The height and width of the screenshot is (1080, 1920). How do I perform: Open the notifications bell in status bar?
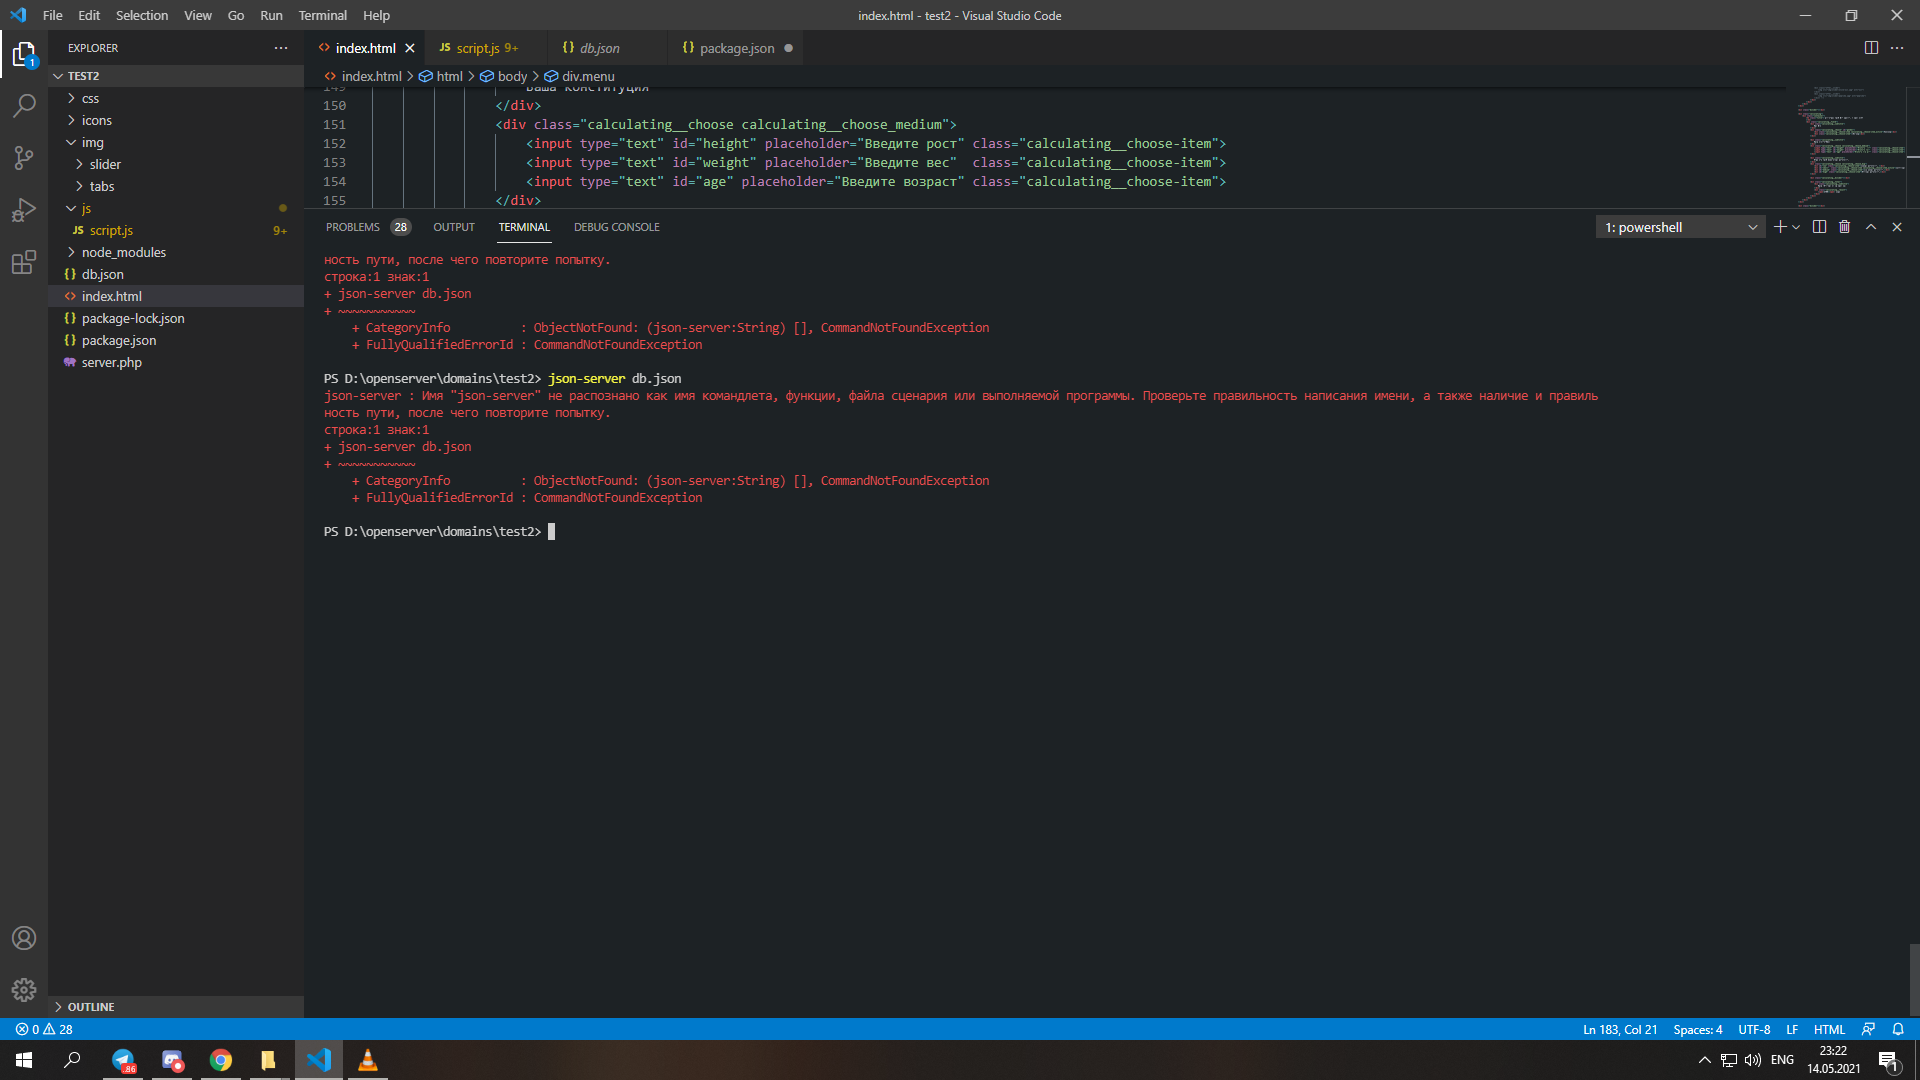point(1898,1029)
